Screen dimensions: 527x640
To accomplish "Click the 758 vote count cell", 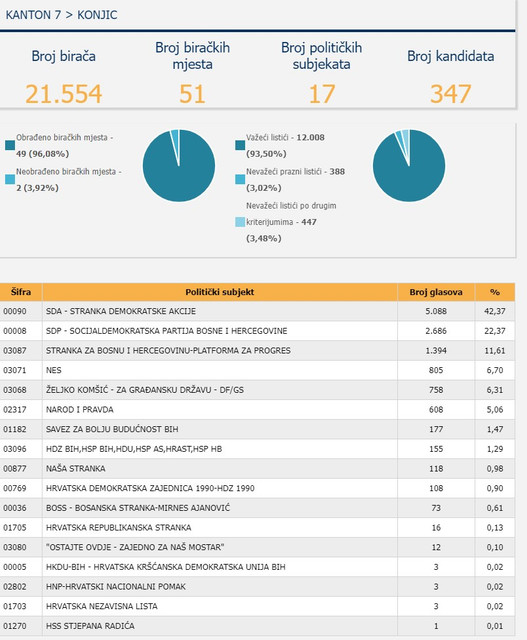I will [x=436, y=390].
